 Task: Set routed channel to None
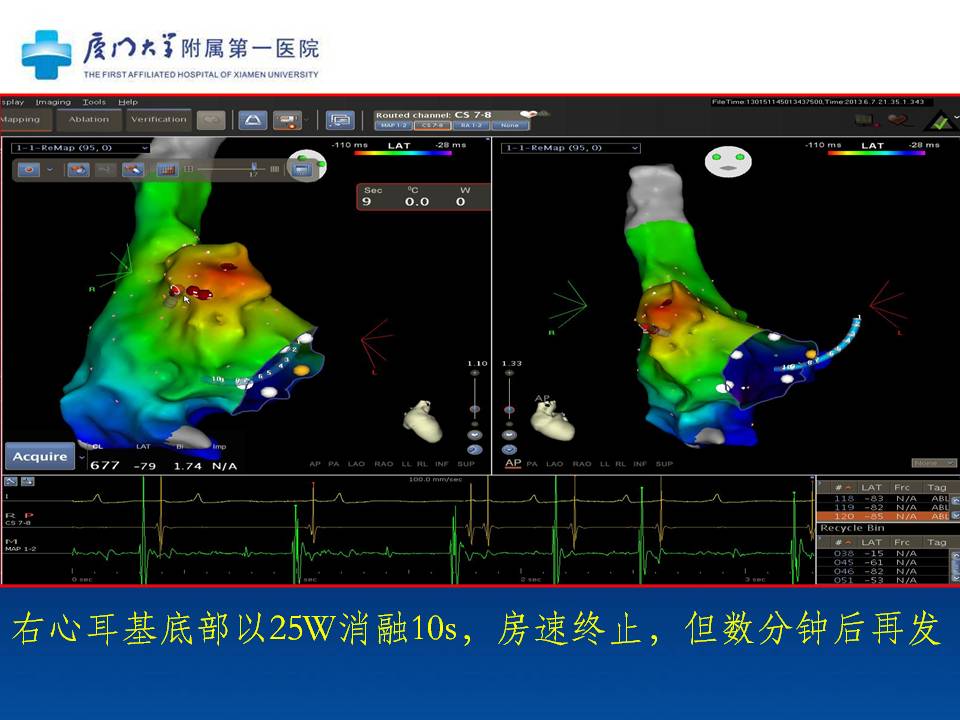click(509, 126)
